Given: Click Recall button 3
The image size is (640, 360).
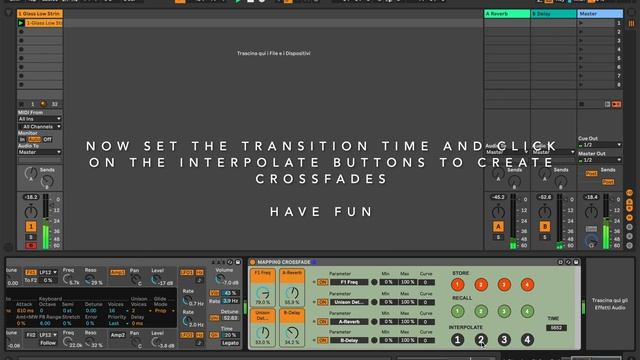Looking at the screenshot, I should point(504,311).
